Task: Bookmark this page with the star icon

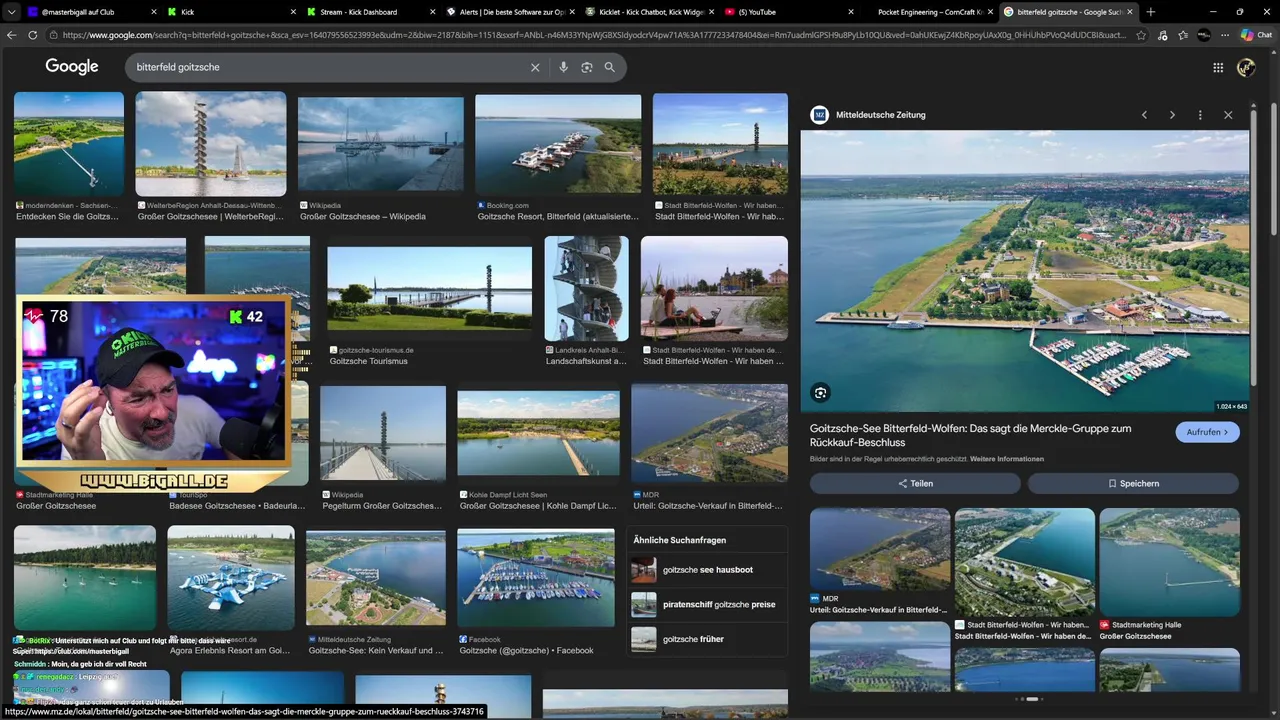Action: (1142, 34)
